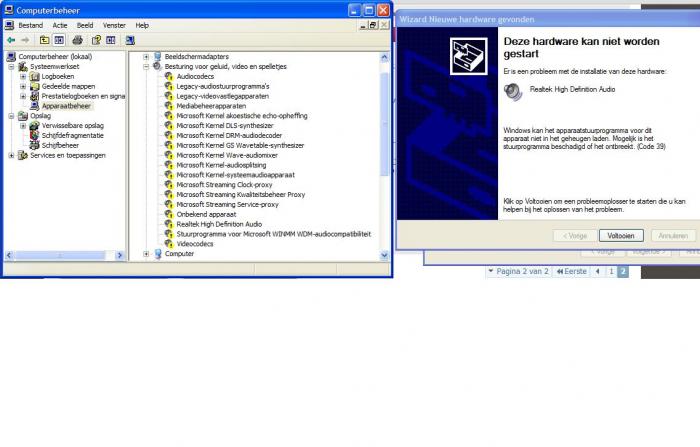This screenshot has width=700, height=447.
Task: Click the highlighted page 2 button
Action: tap(623, 271)
